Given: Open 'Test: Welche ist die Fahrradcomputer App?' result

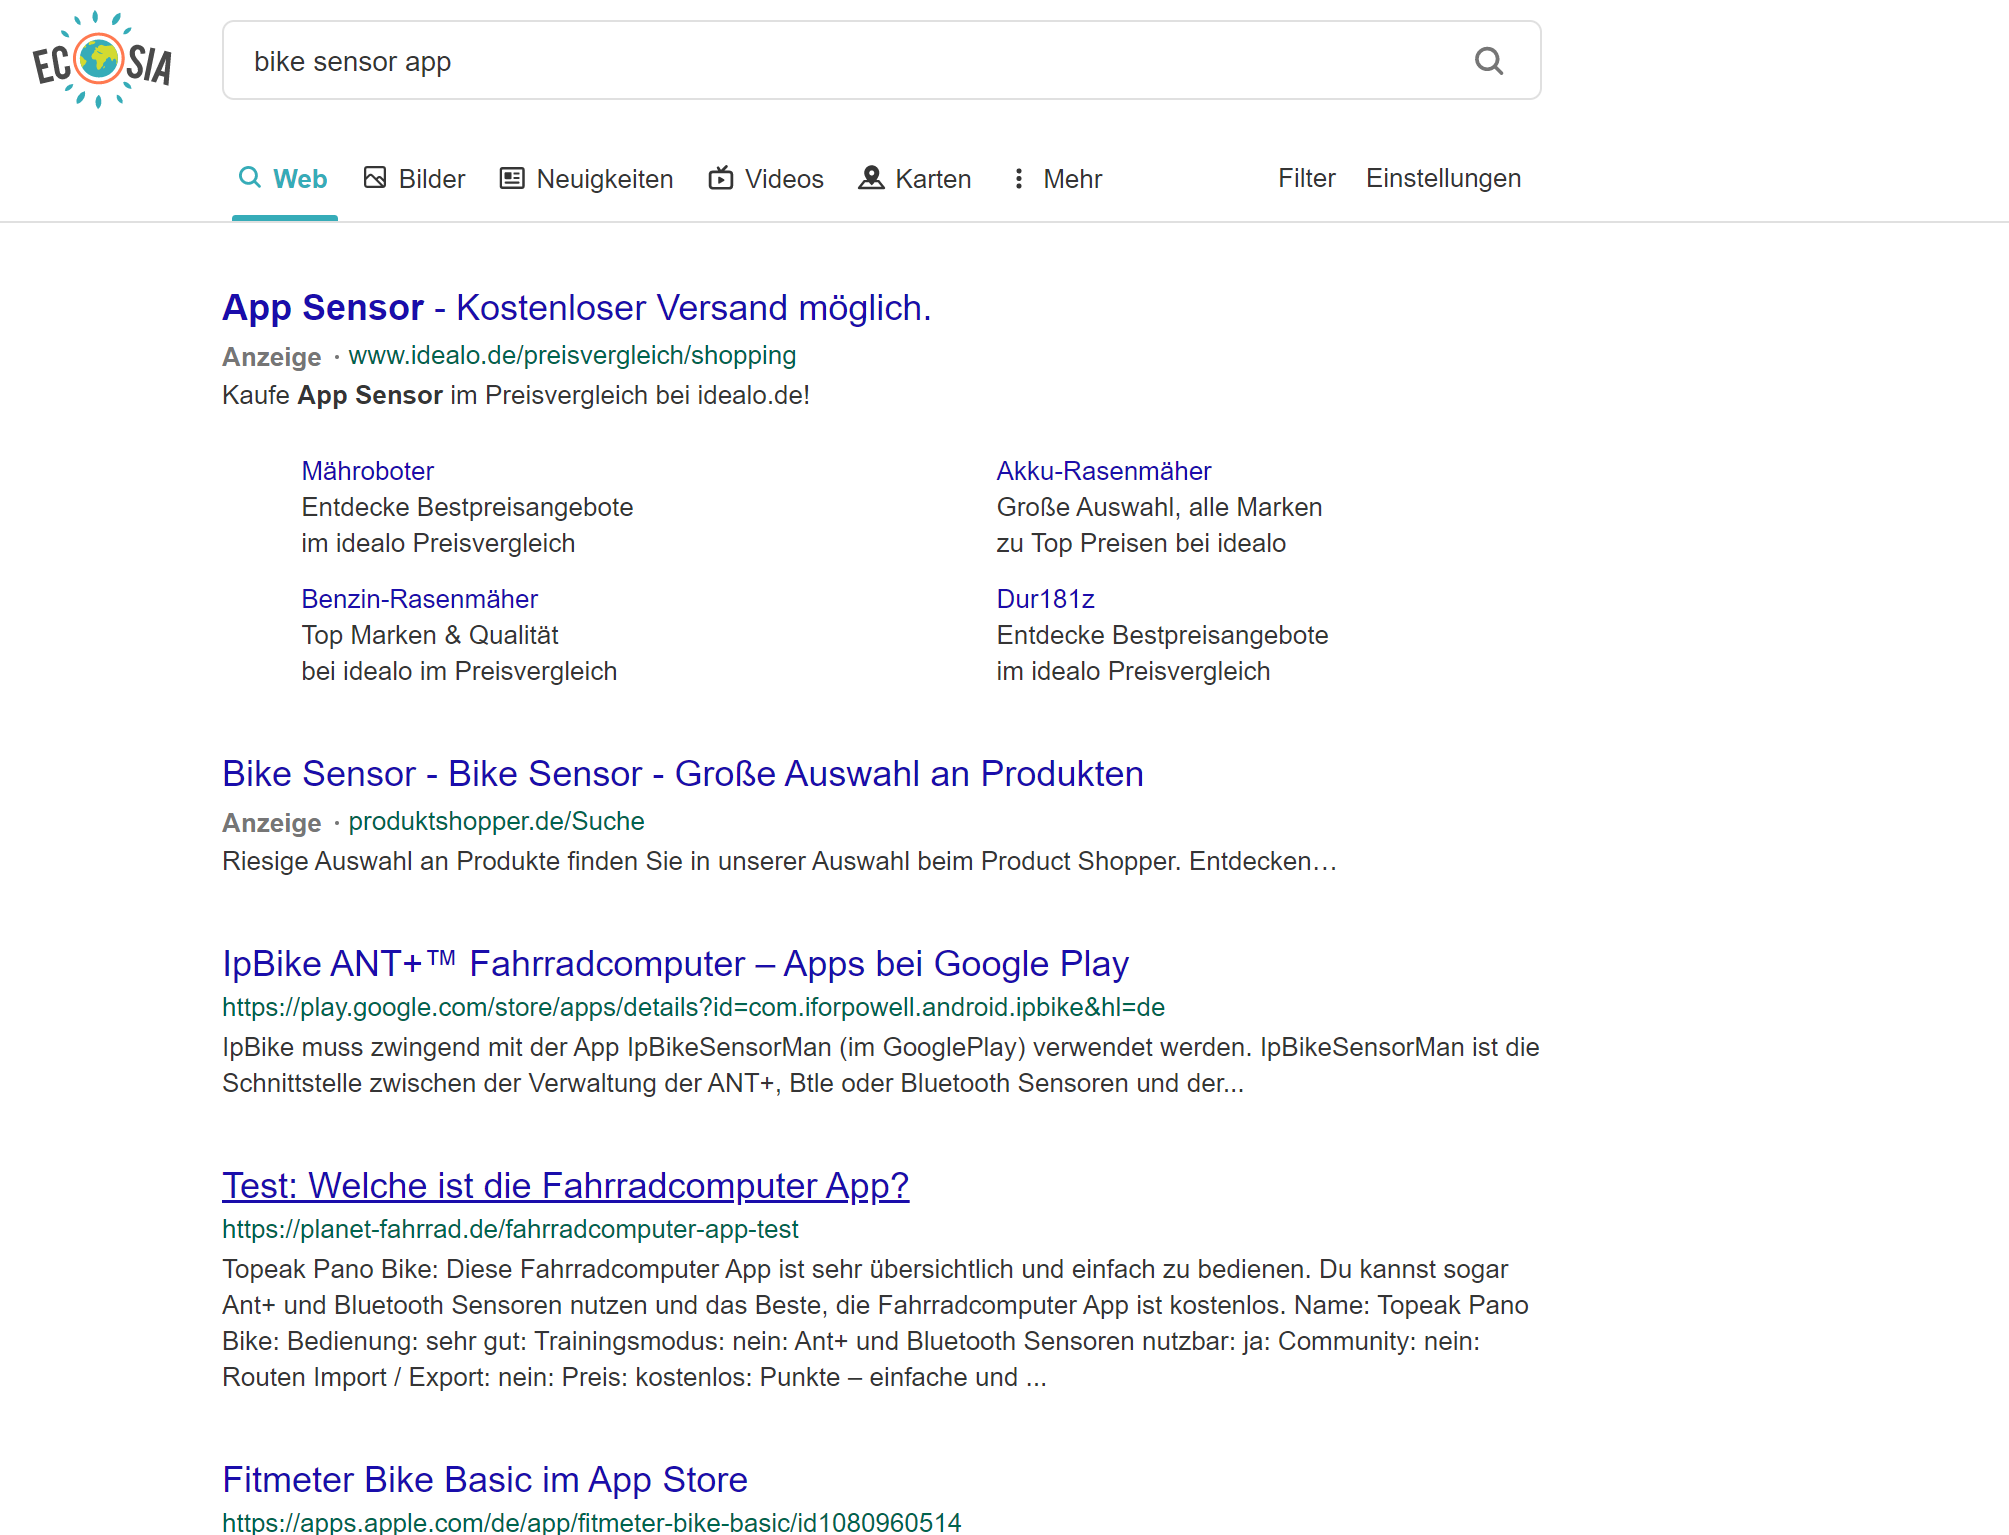Looking at the screenshot, I should pos(565,1185).
